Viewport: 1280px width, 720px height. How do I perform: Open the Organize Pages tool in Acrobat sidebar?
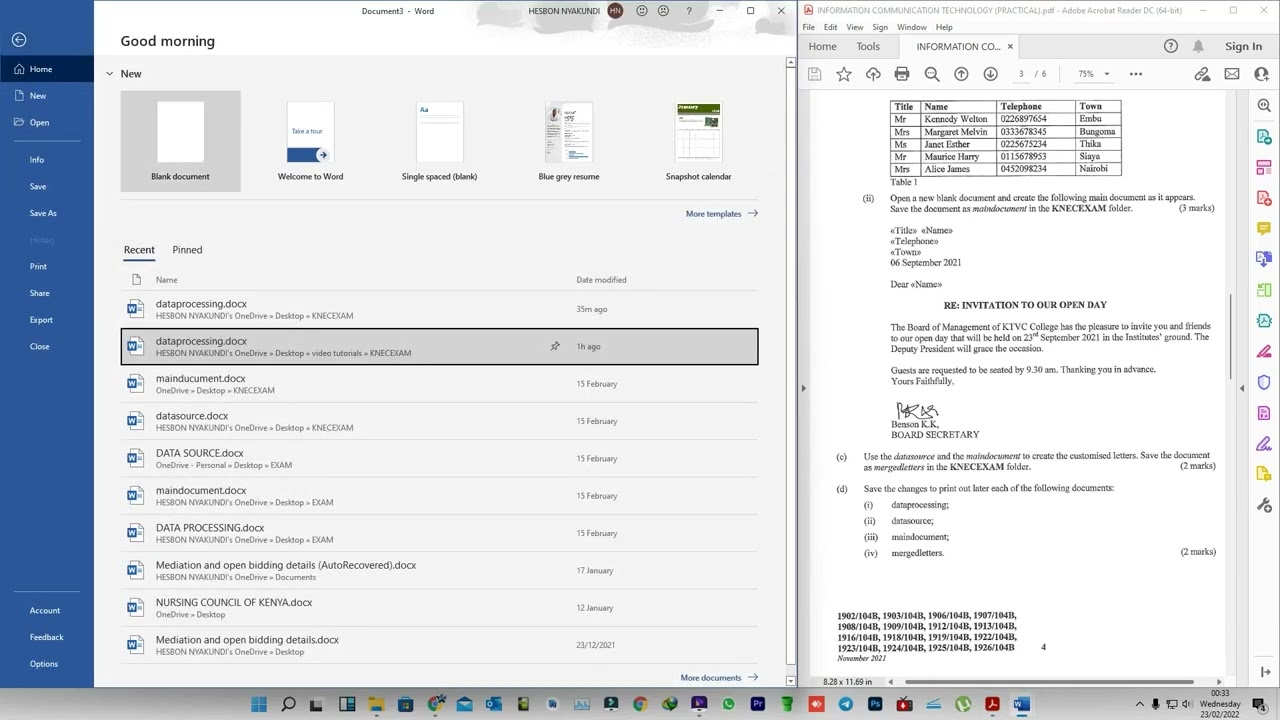pyautogui.click(x=1264, y=290)
